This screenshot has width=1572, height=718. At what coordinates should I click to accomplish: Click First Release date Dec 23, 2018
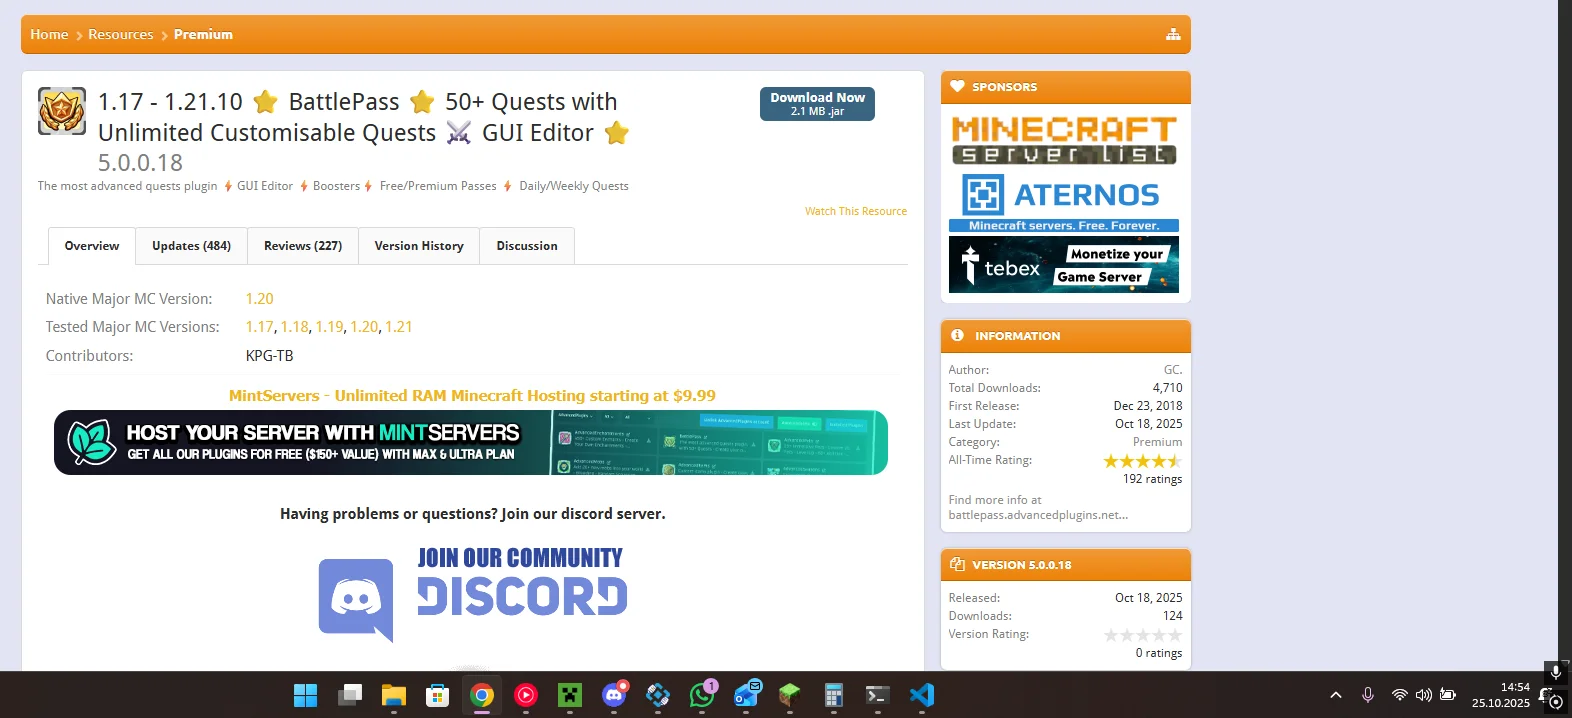[x=1147, y=406]
